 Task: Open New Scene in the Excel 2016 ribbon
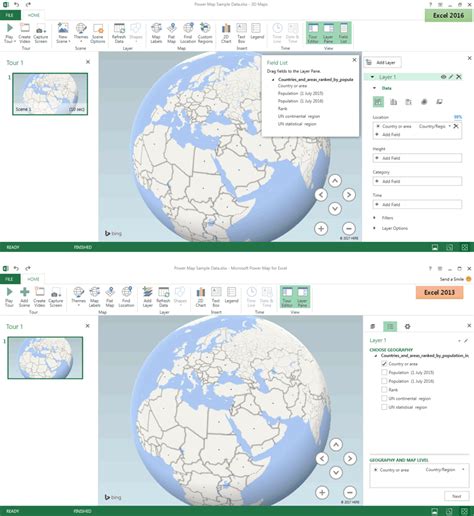coord(63,33)
